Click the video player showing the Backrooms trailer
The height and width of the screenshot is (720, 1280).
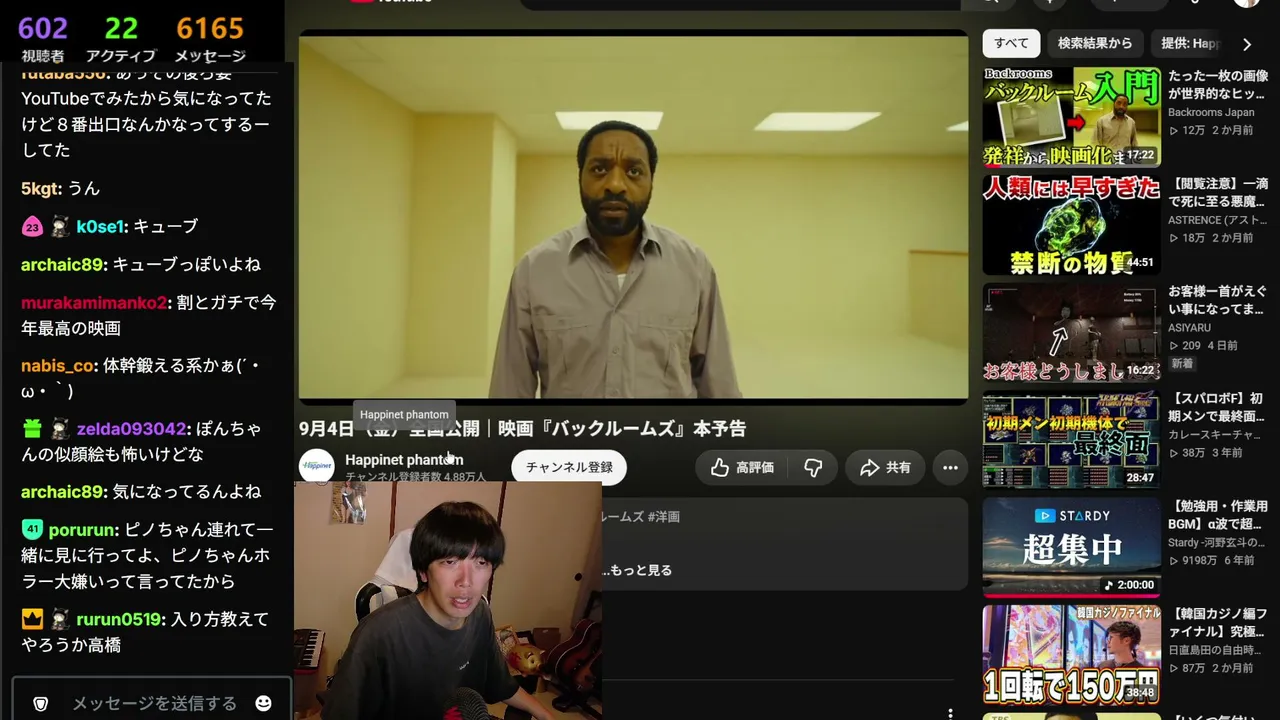pos(633,217)
